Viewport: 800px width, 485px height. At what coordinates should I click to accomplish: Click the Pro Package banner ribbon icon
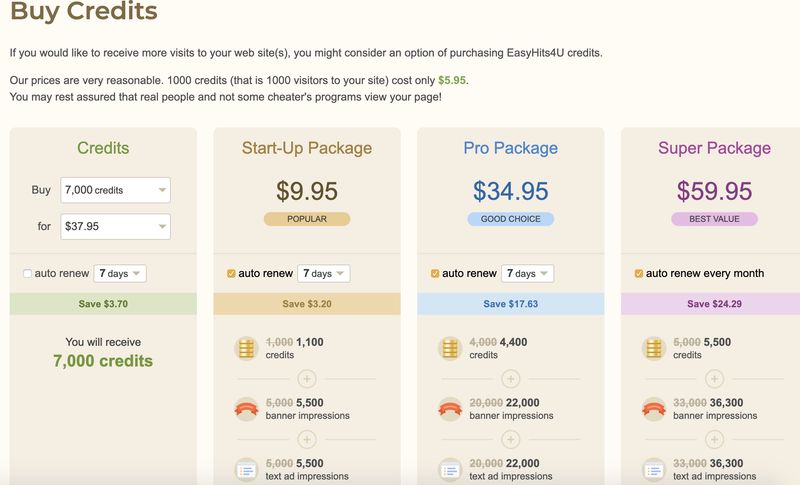450,409
